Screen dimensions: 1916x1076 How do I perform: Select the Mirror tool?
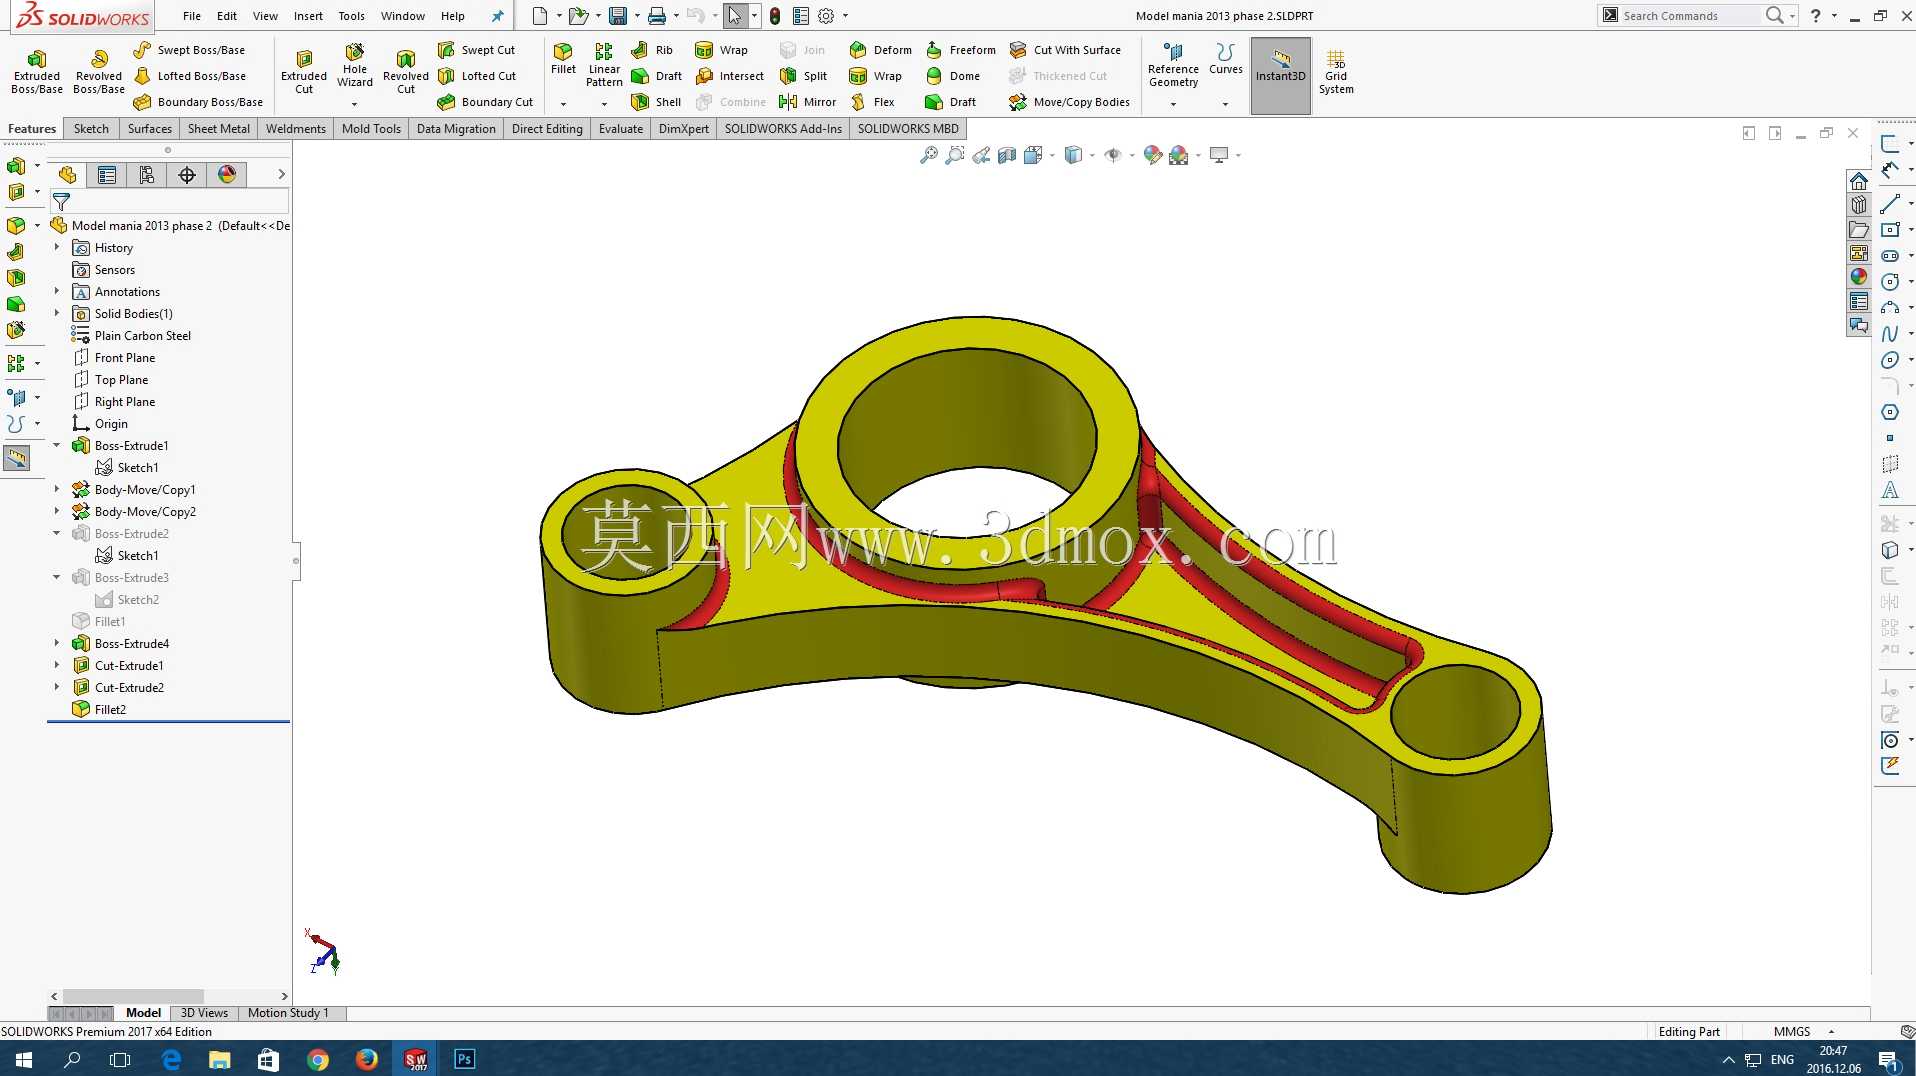pos(807,102)
